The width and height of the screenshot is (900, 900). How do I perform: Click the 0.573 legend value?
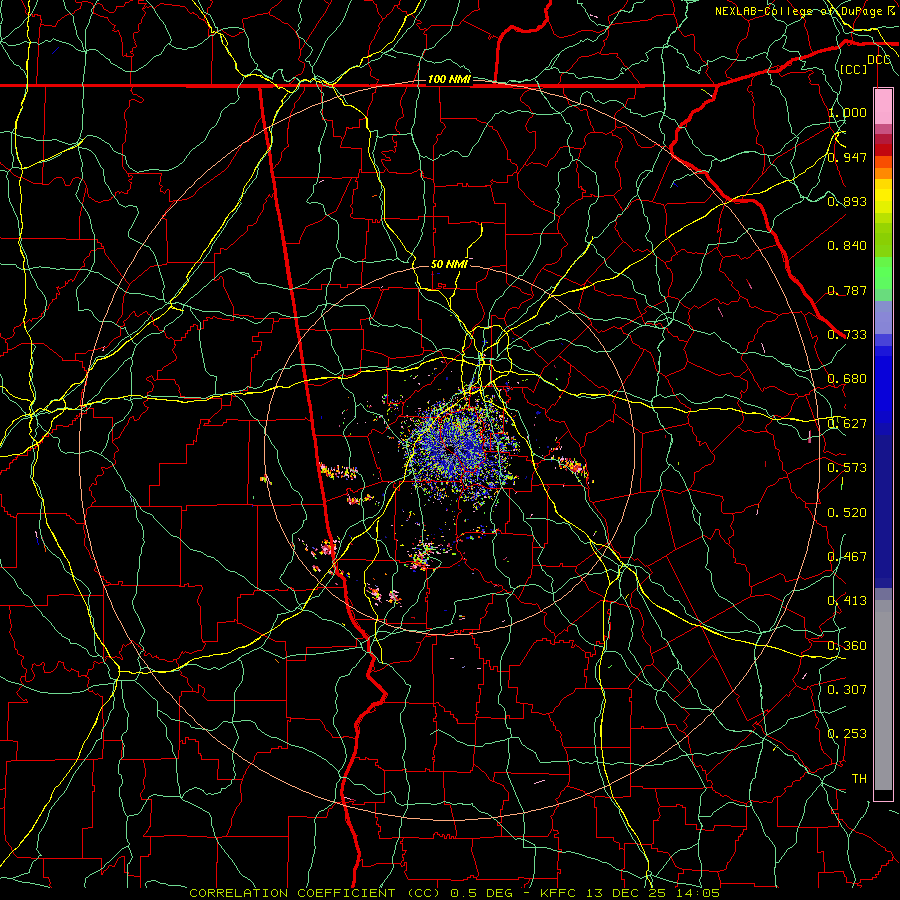click(847, 468)
